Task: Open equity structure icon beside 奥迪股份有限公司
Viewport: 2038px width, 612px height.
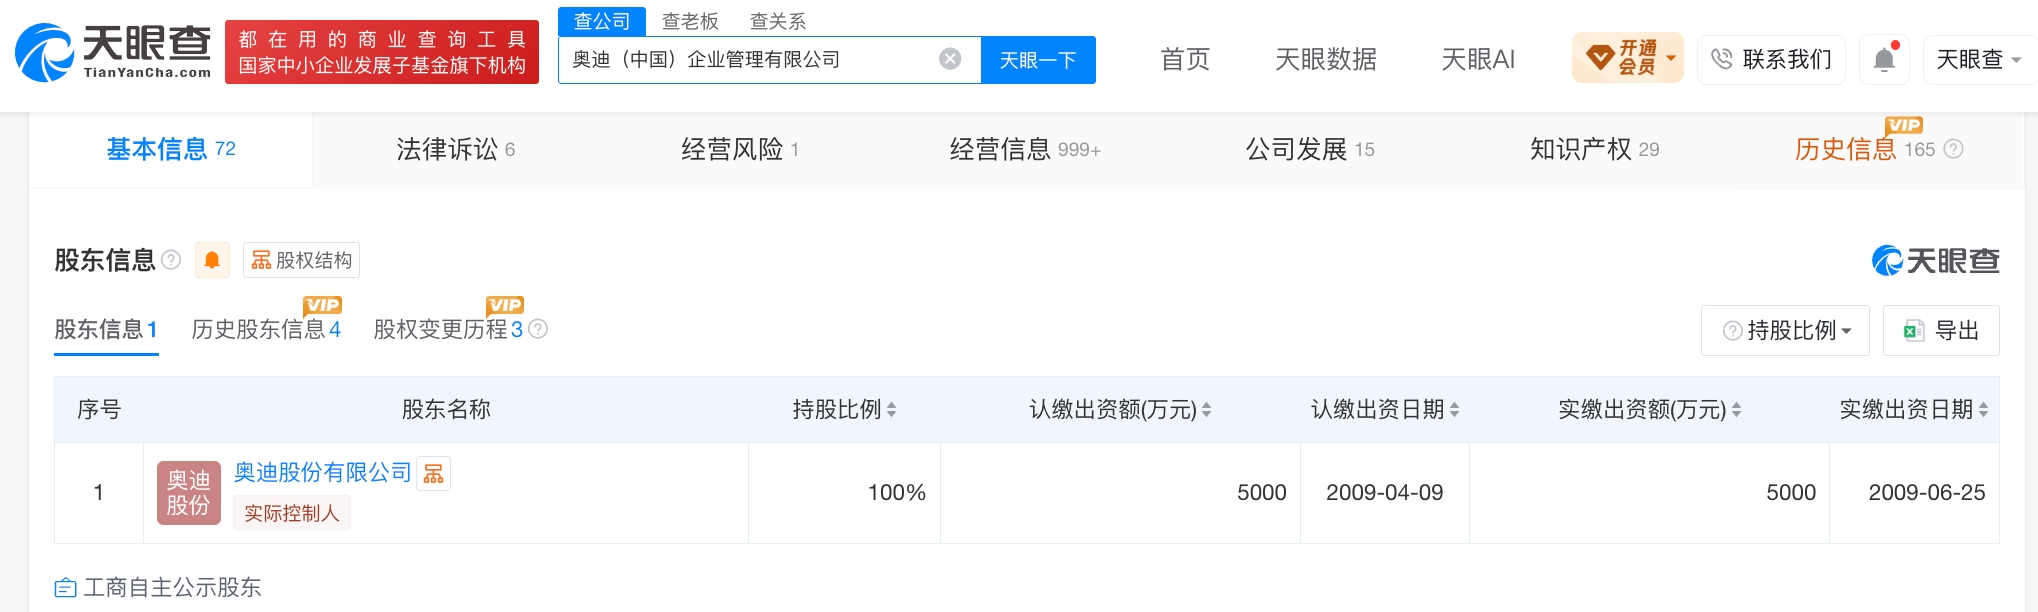Action: (433, 473)
